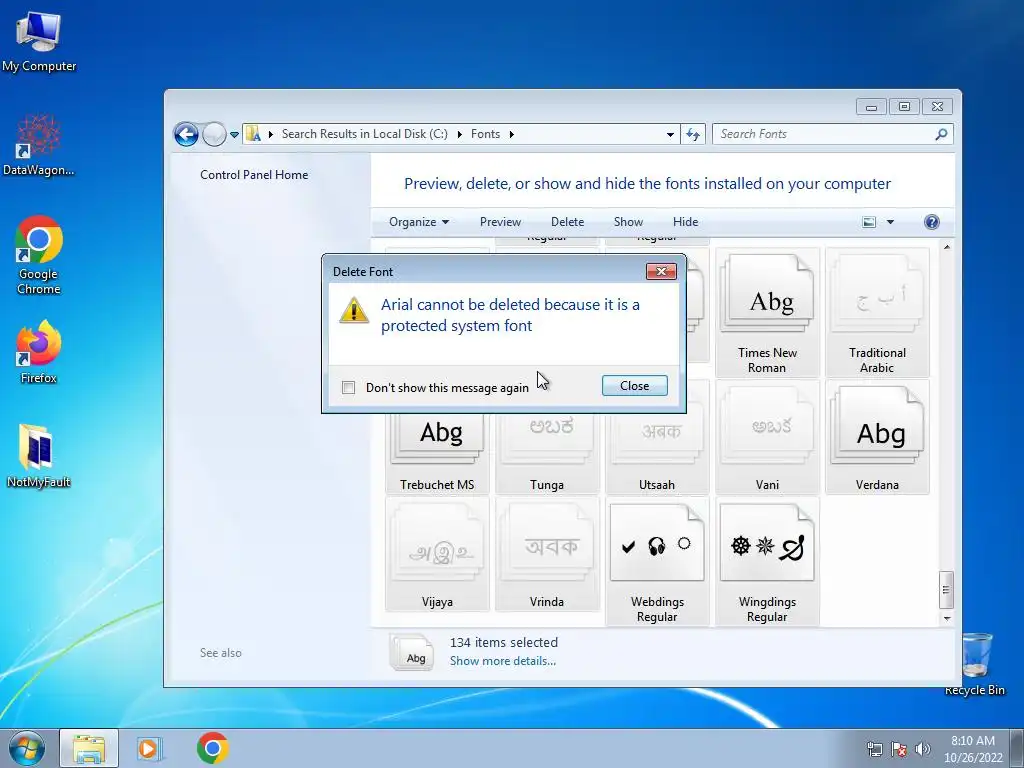The height and width of the screenshot is (768, 1024).
Task: Check Don't show this message again
Action: 349,387
